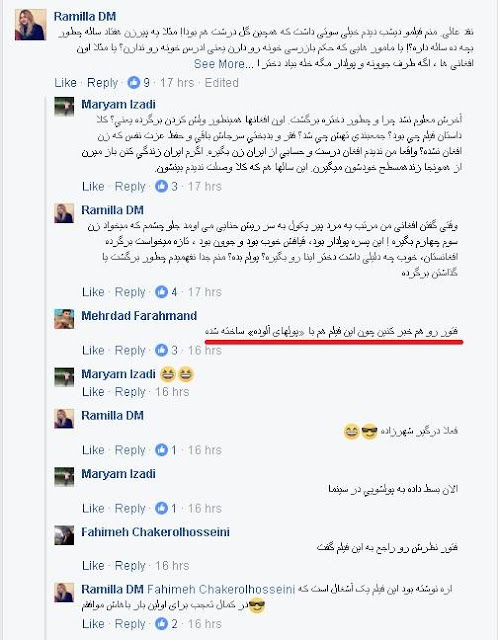
Task: Show edit history via Edited label
Action: (222, 83)
